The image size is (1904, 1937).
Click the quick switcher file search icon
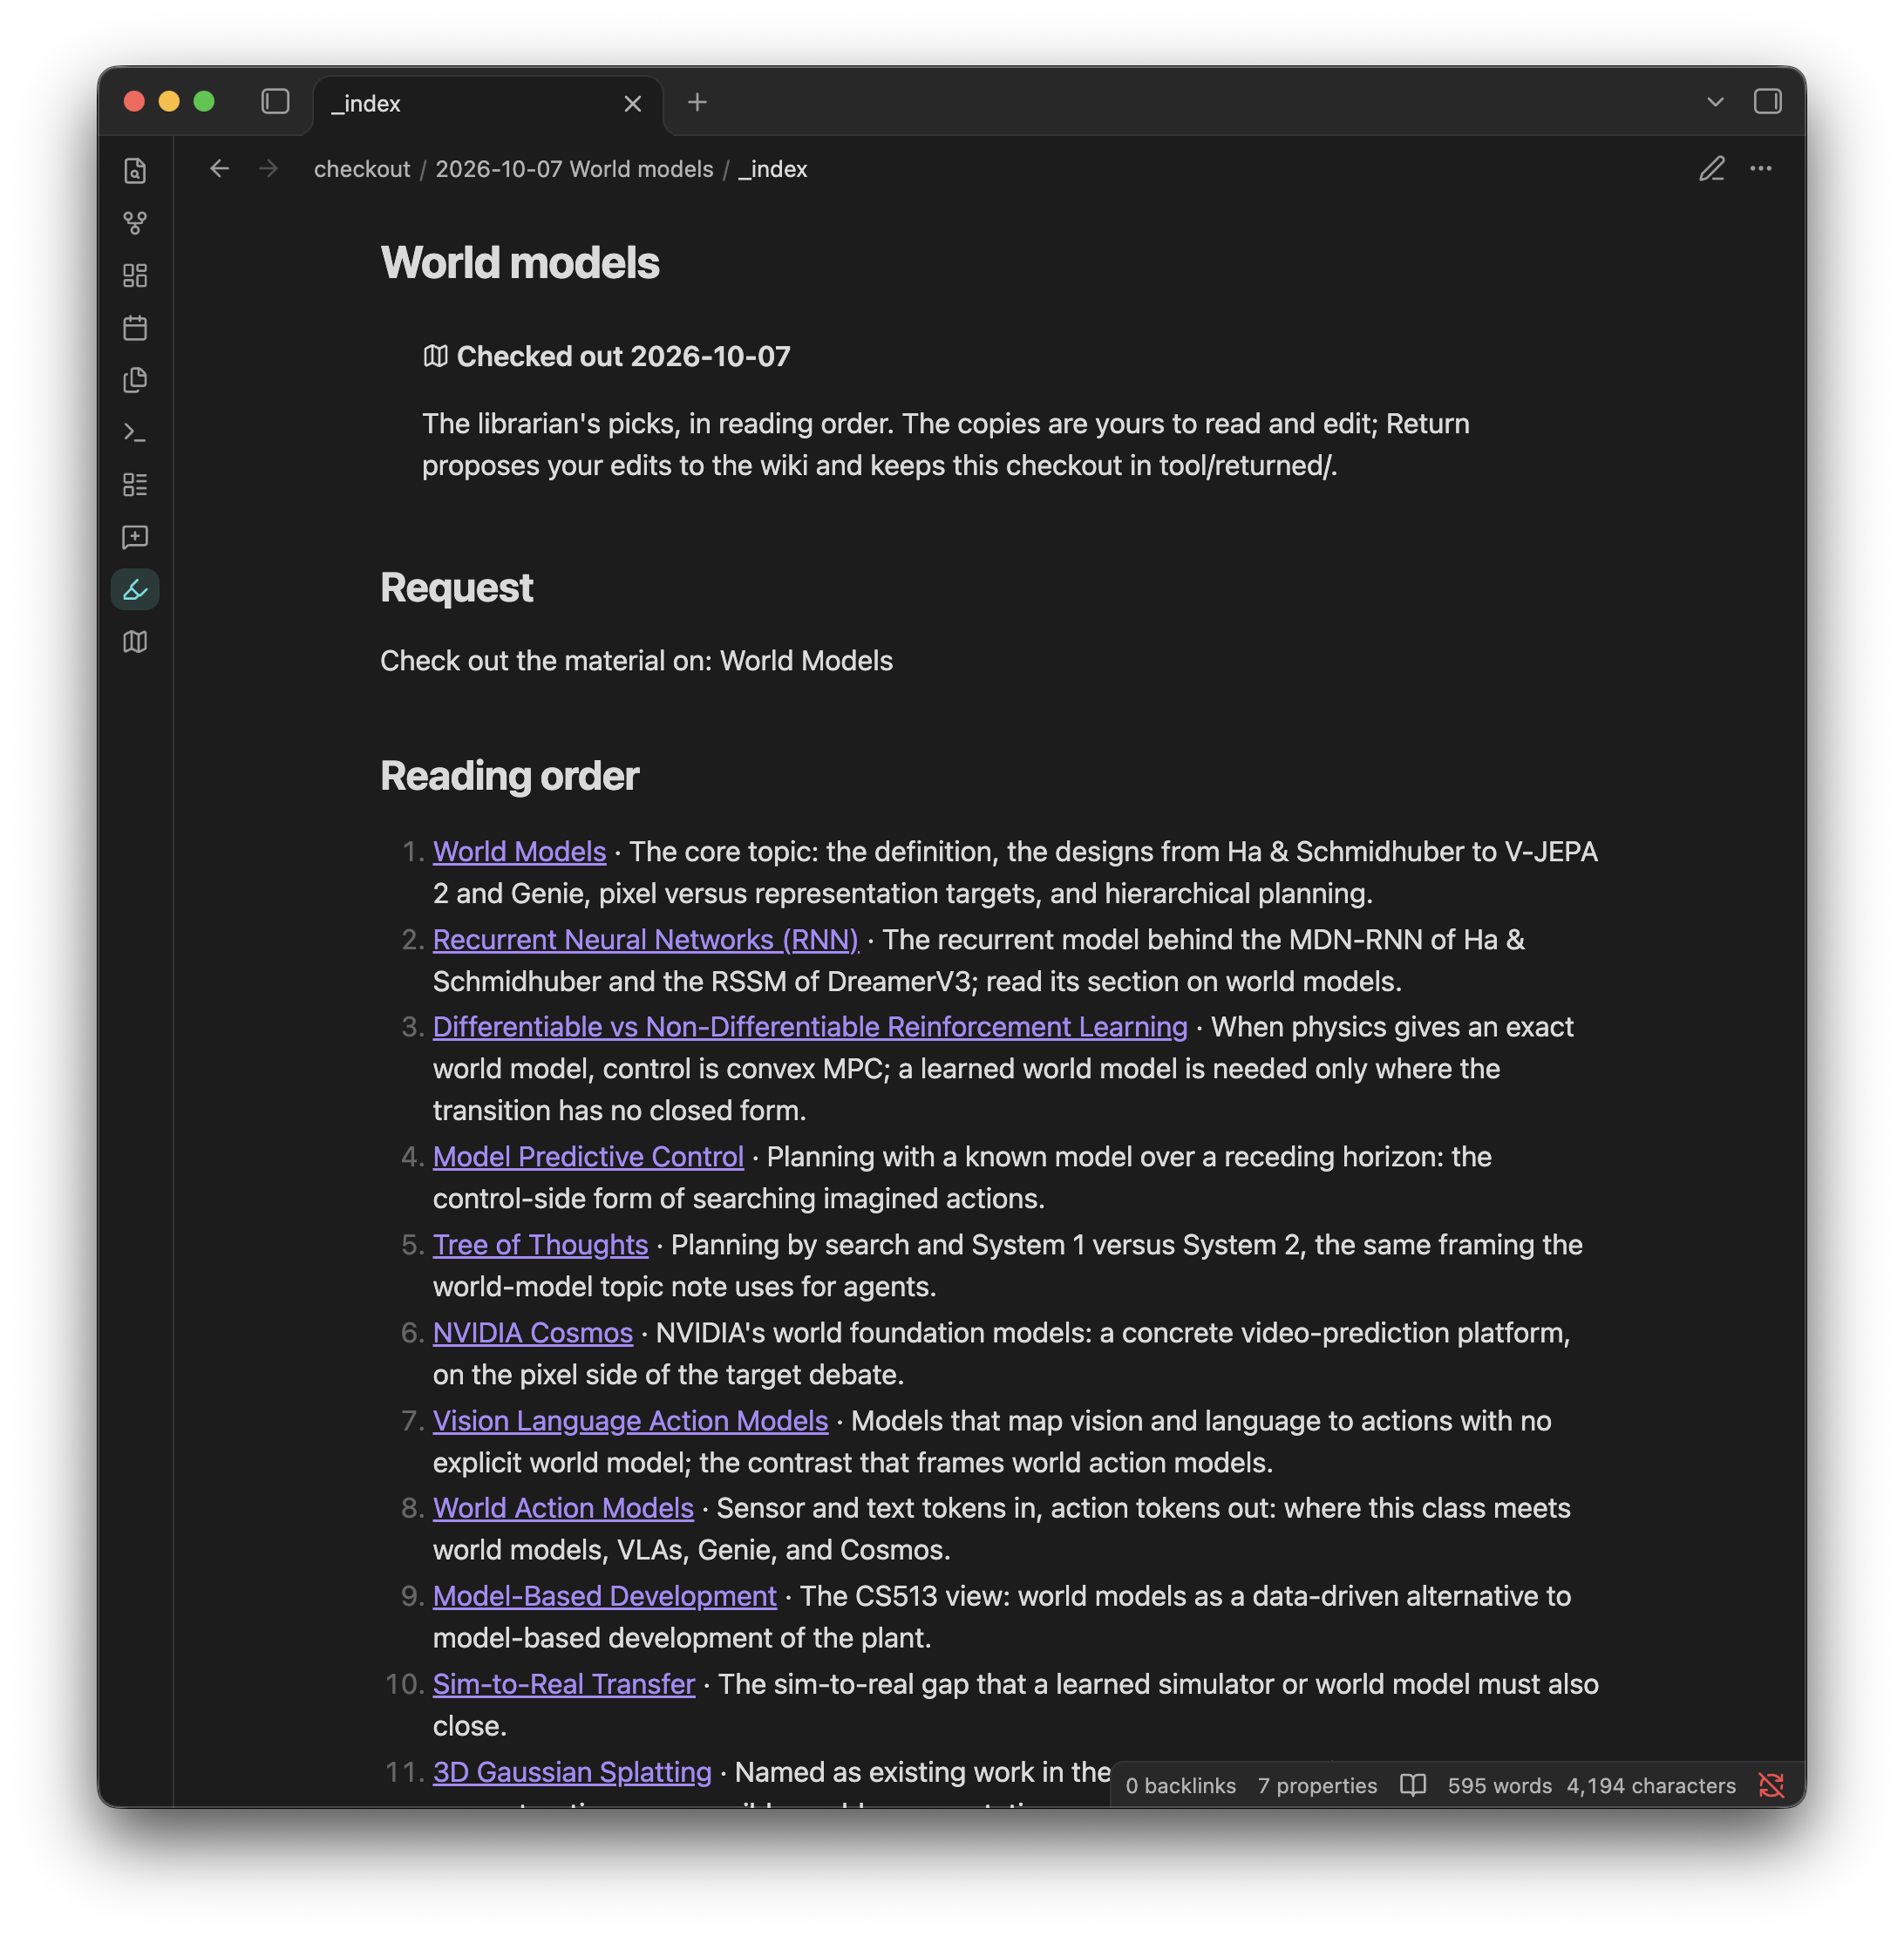tap(135, 171)
